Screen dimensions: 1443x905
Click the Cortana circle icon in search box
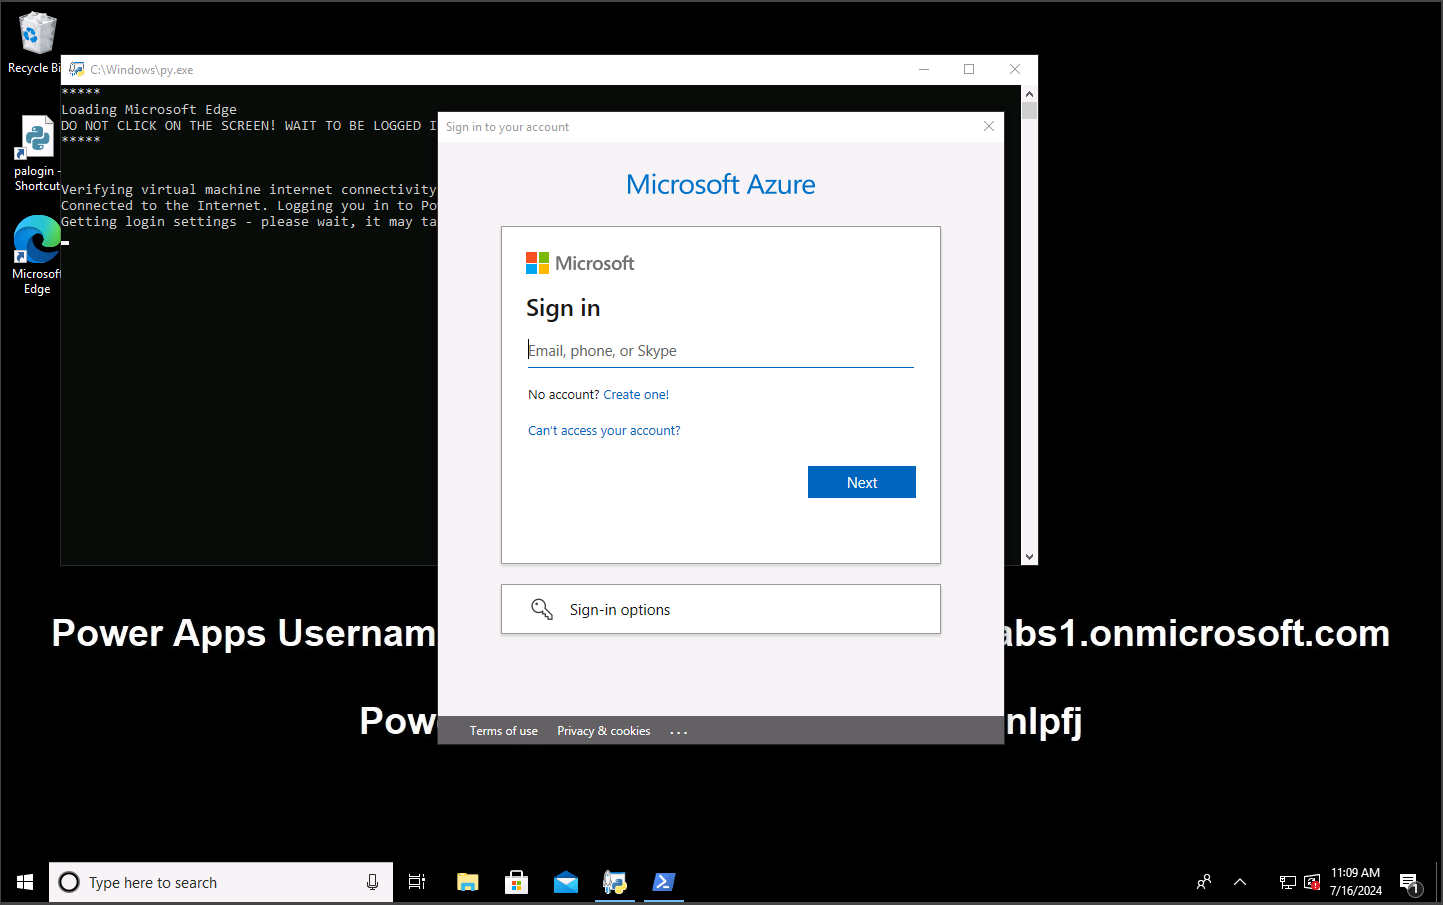pyautogui.click(x=69, y=882)
